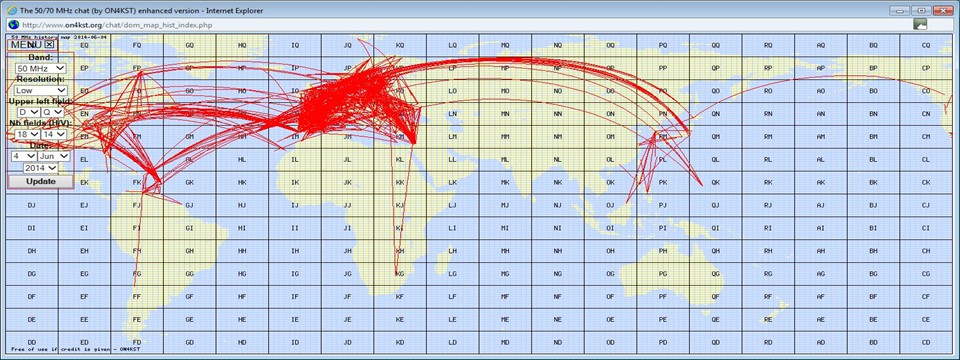Viewport: 960px width, 360px height.
Task: Open the vertical fields dropdown showing 14
Action: pyautogui.click(x=54, y=133)
